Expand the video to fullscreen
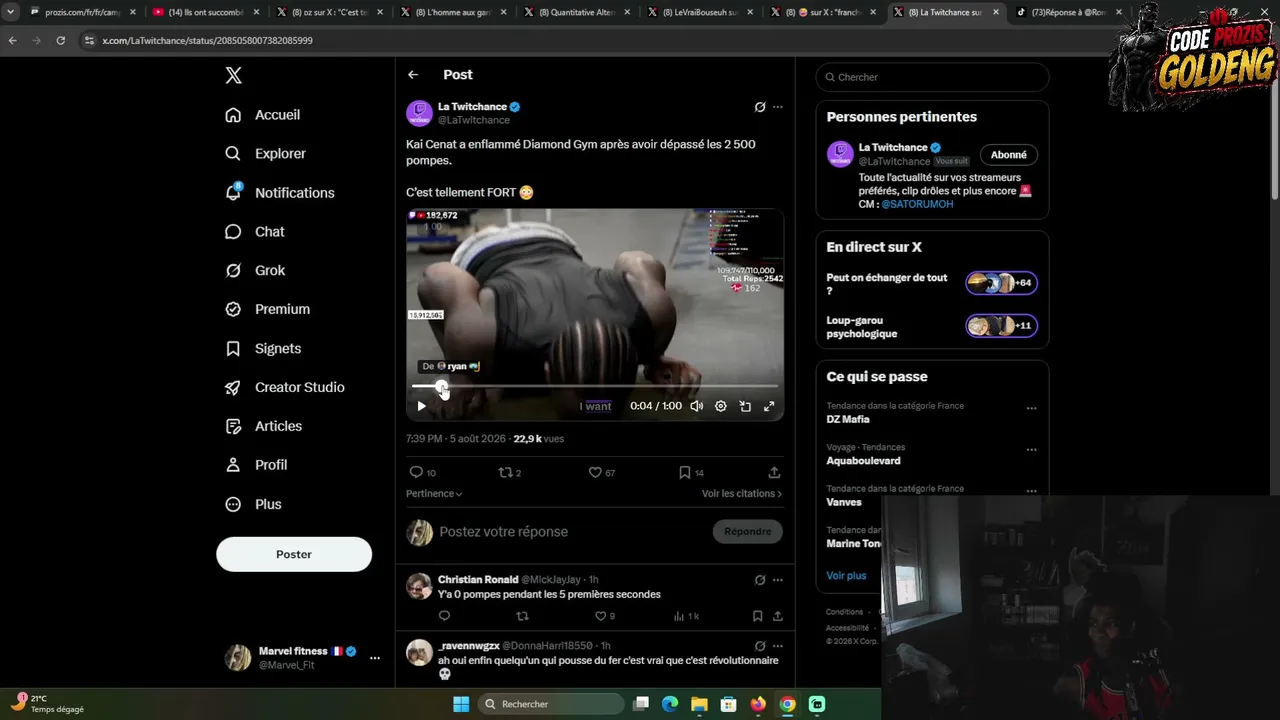The width and height of the screenshot is (1280, 720). click(x=769, y=406)
